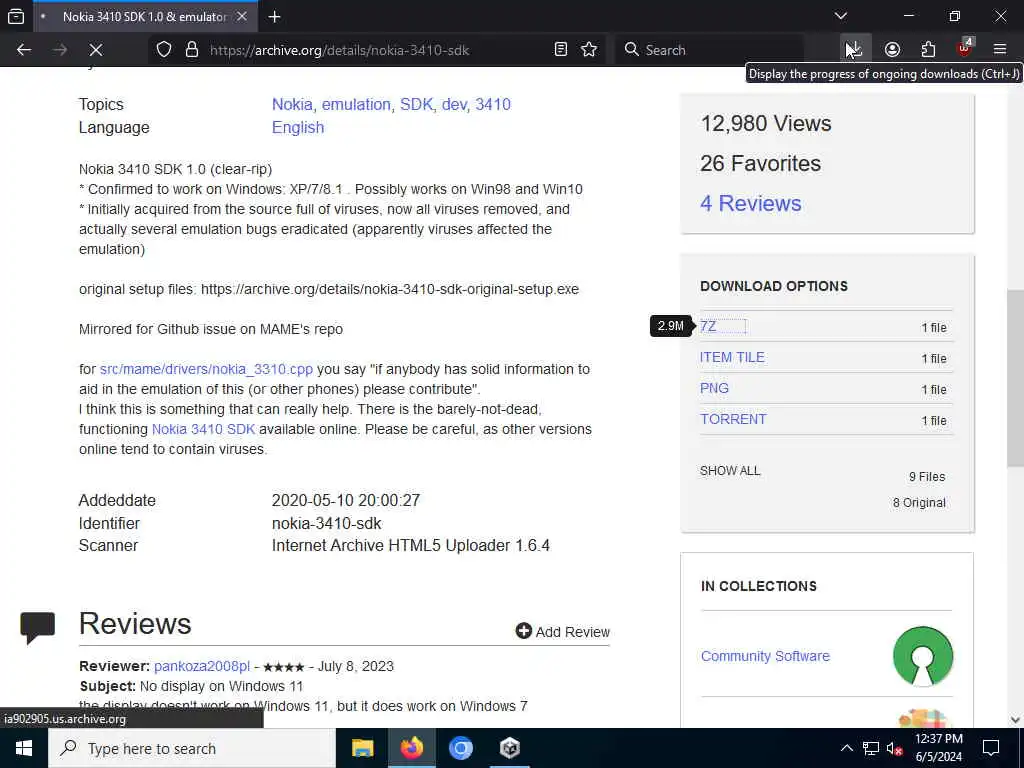The image size is (1024, 768).
Task: Open reviewer pankoza2008pl profile
Action: pos(202,666)
